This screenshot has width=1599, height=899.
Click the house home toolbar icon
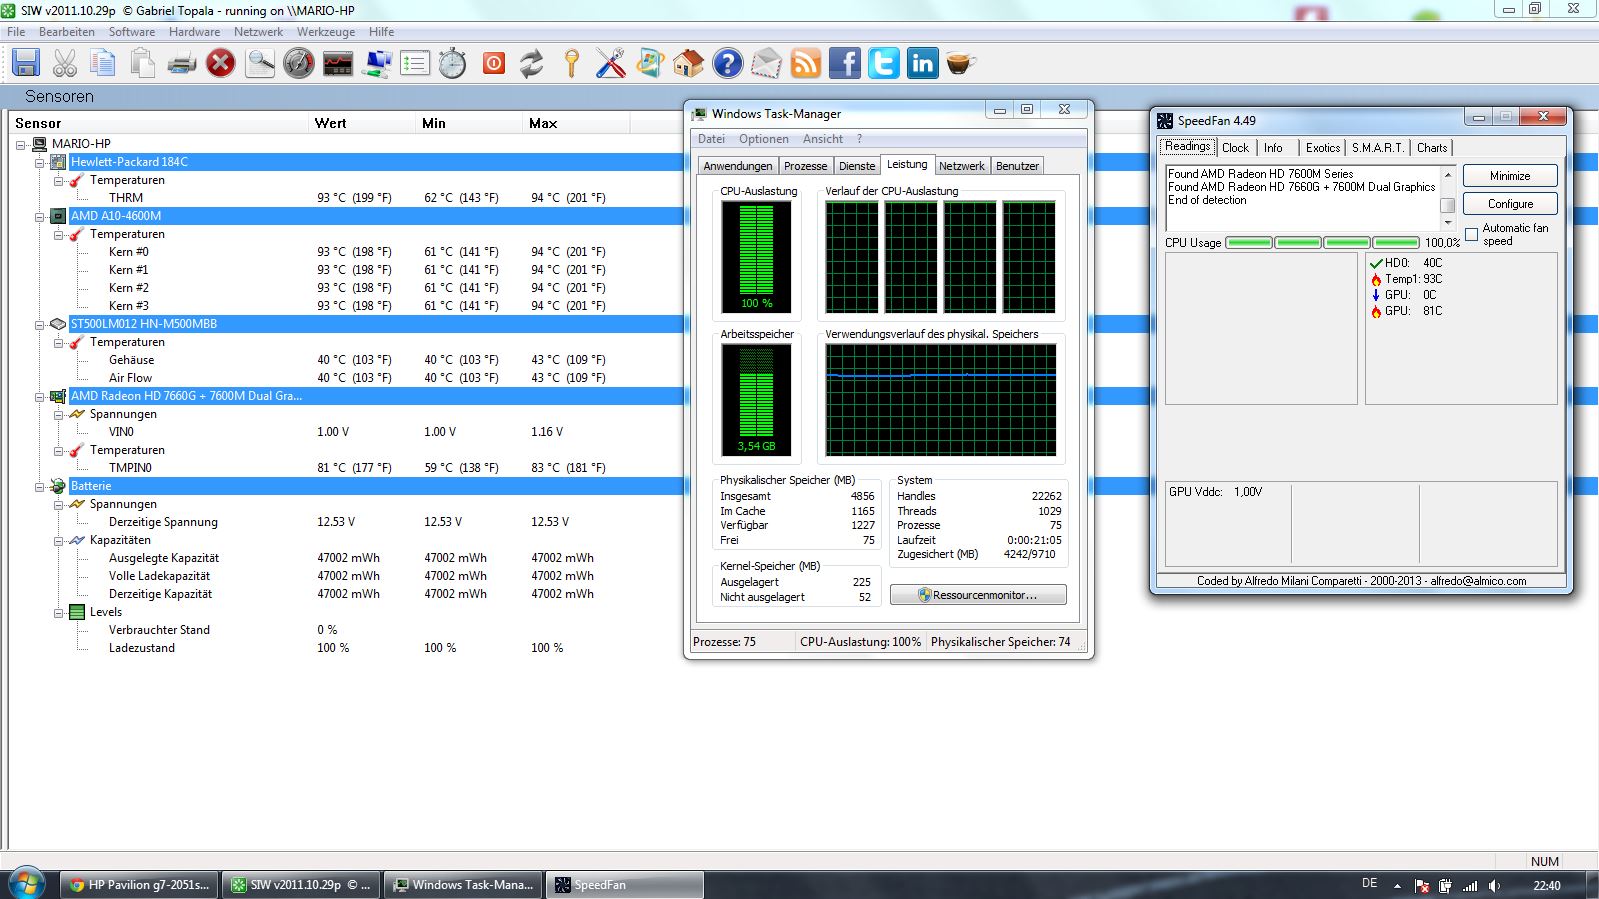click(x=688, y=63)
